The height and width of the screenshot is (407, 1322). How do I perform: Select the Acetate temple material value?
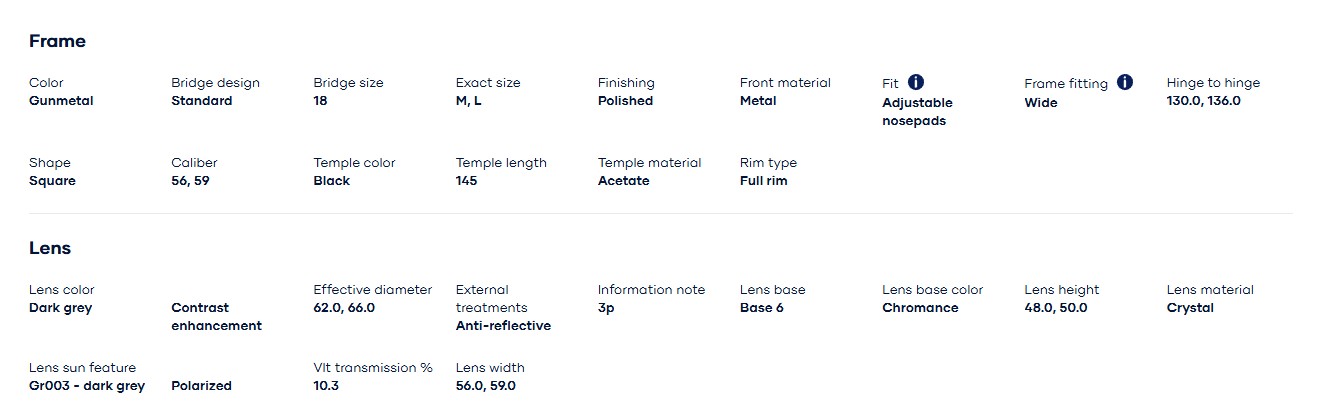(x=623, y=181)
